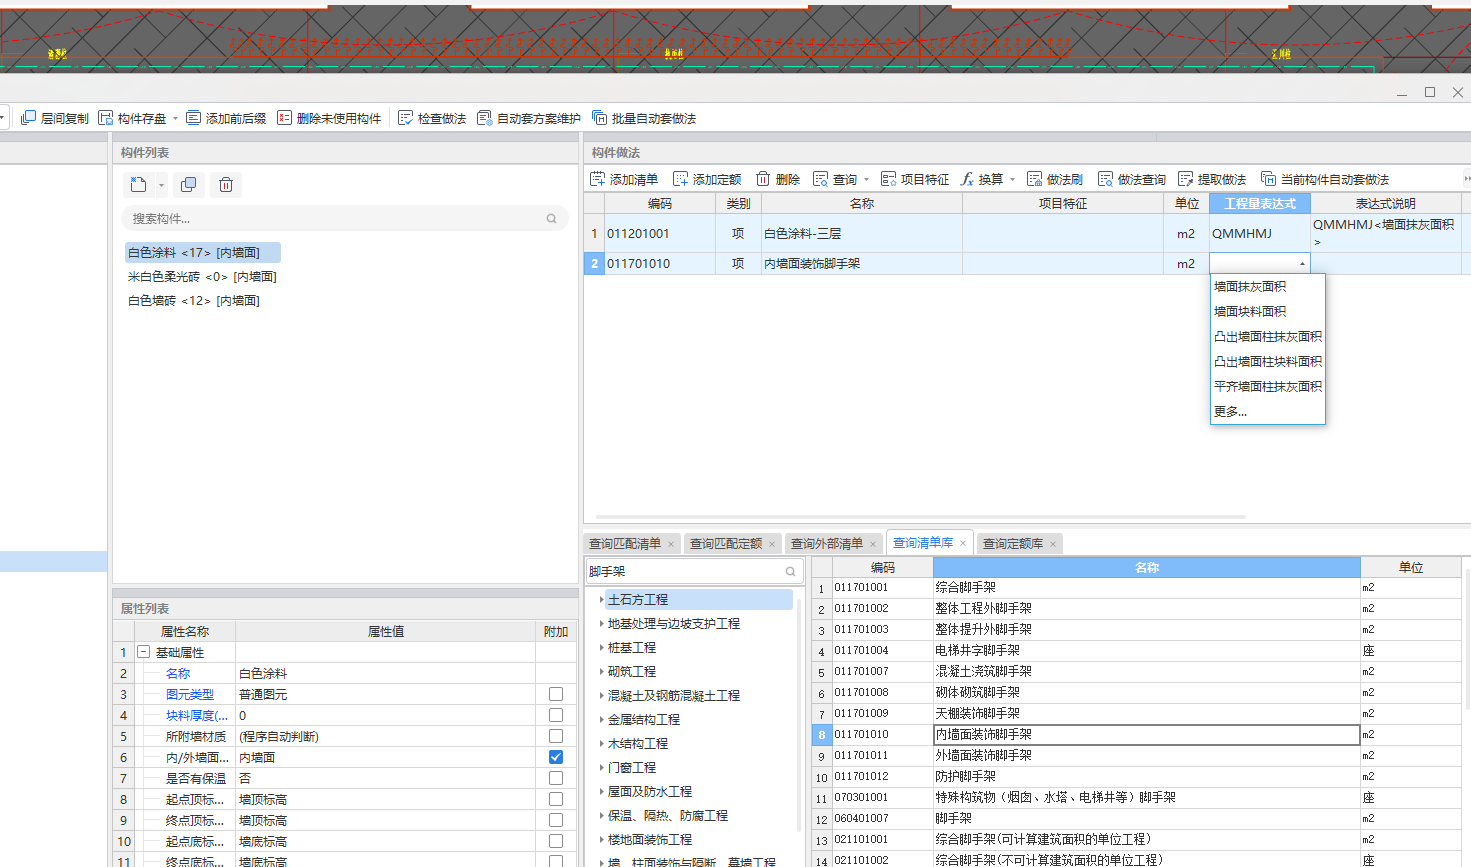Open 自动套方案维护
This screenshot has width=1471, height=867.
coord(529,118)
